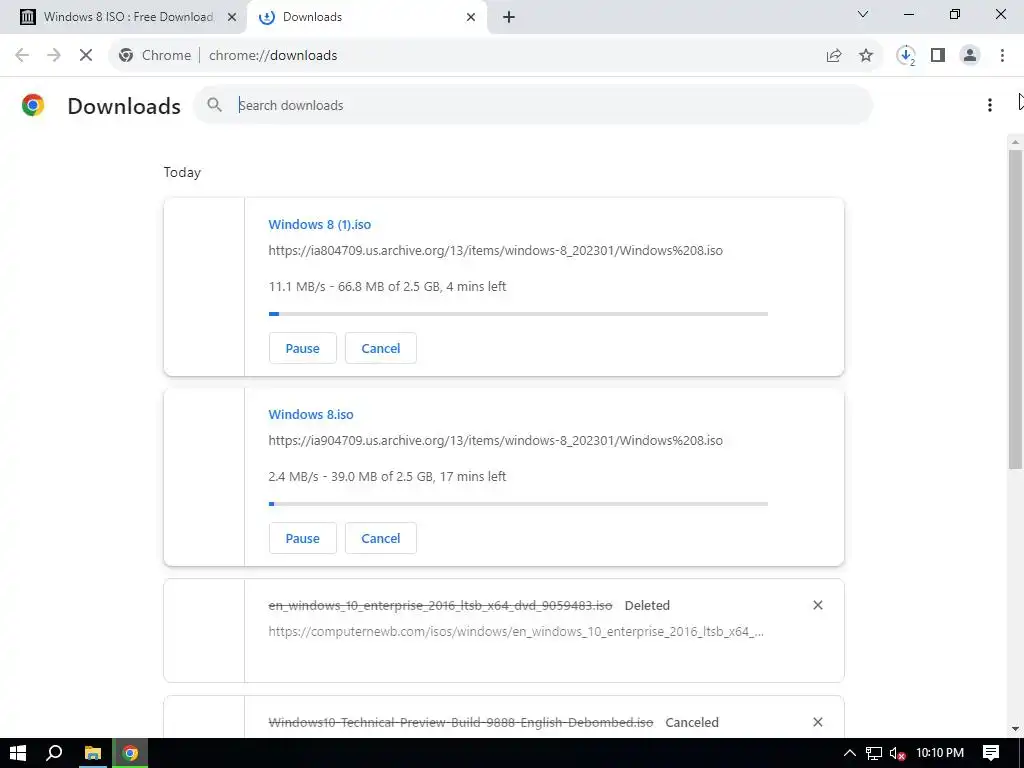Open the taskbar search icon

pyautogui.click(x=54, y=753)
